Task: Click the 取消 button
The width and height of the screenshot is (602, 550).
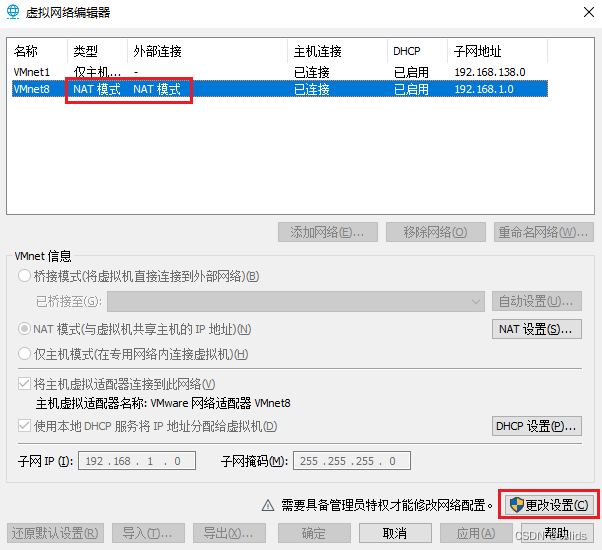Action: [x=395, y=533]
